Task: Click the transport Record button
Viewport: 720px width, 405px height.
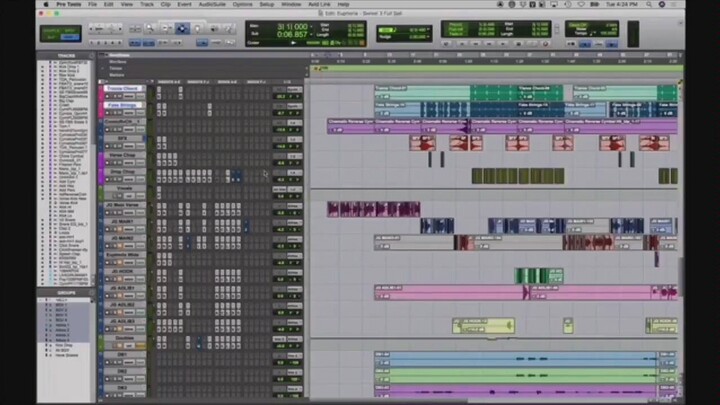Action: [545, 44]
